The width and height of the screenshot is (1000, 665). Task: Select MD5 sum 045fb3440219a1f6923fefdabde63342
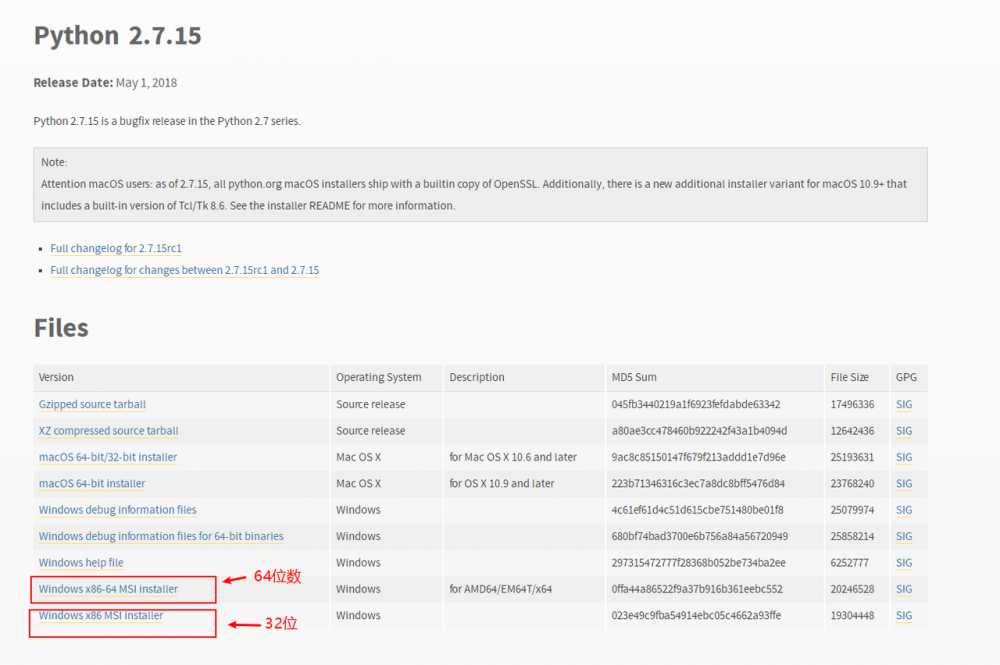696,404
